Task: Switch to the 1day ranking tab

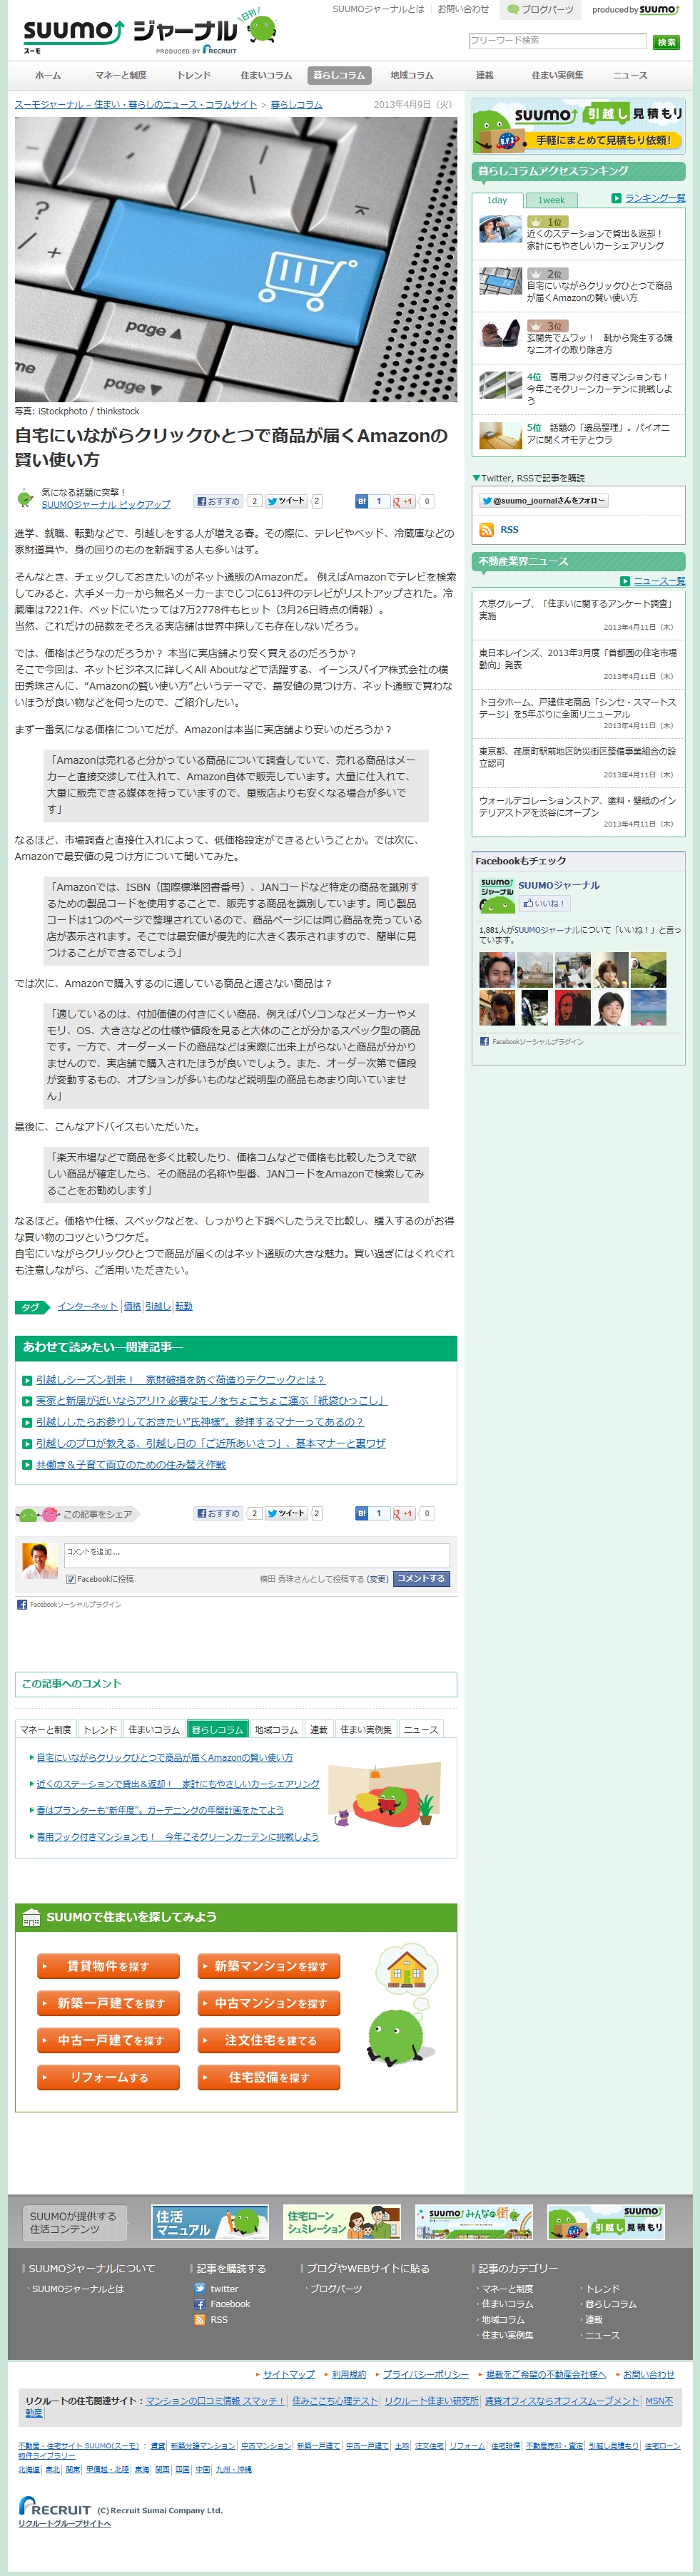Action: click(497, 201)
